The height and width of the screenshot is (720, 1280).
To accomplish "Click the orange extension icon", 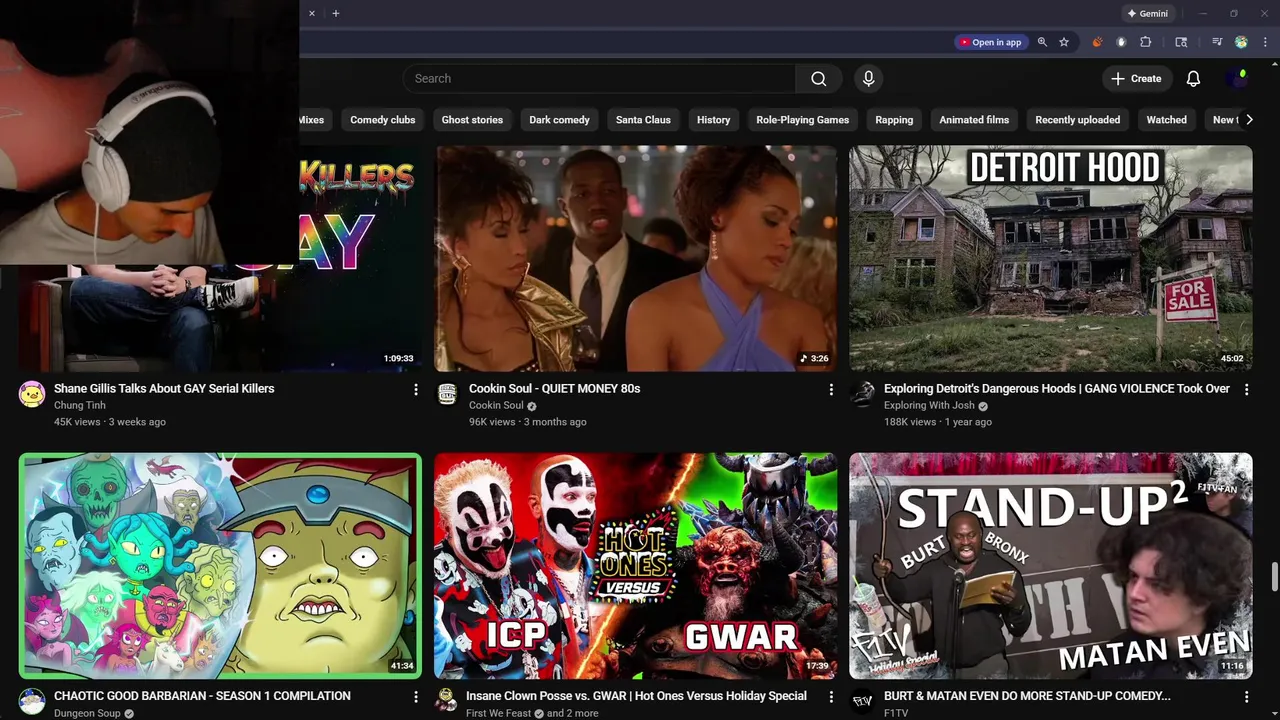I will pyautogui.click(x=1097, y=42).
